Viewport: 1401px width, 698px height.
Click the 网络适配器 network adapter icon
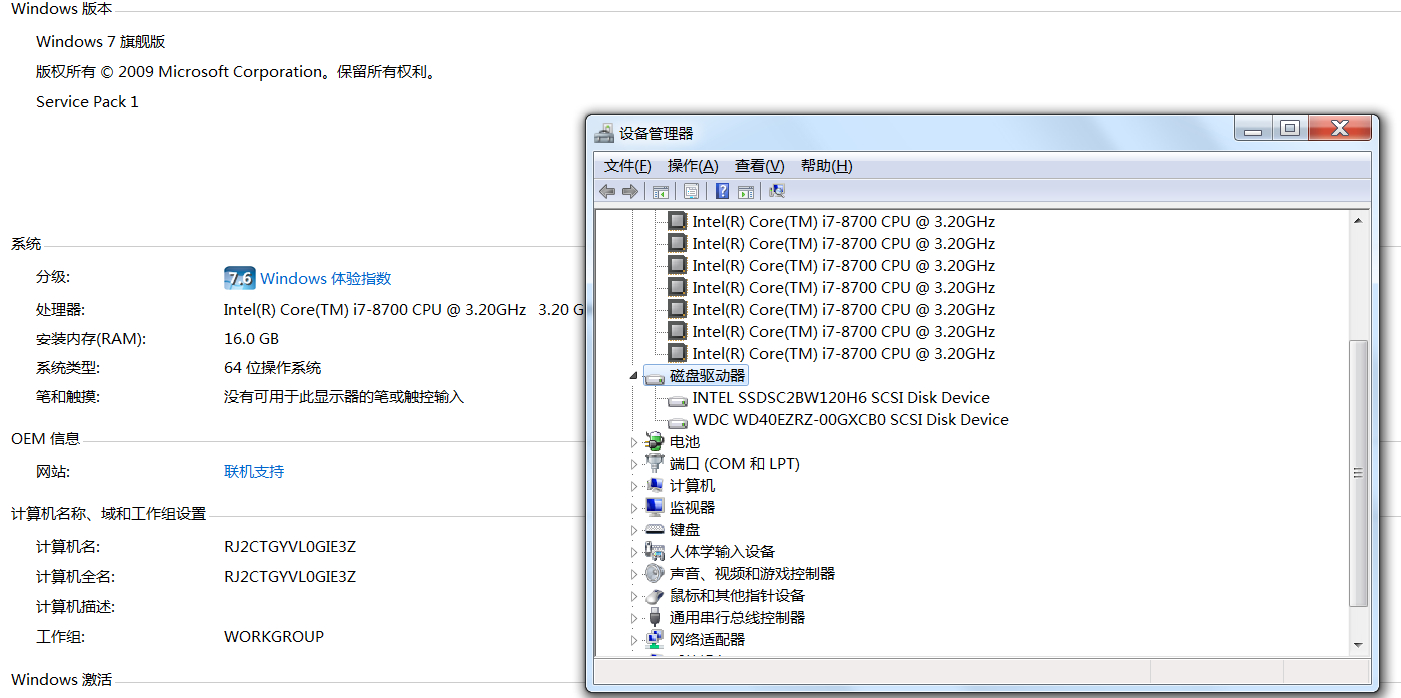coord(655,640)
